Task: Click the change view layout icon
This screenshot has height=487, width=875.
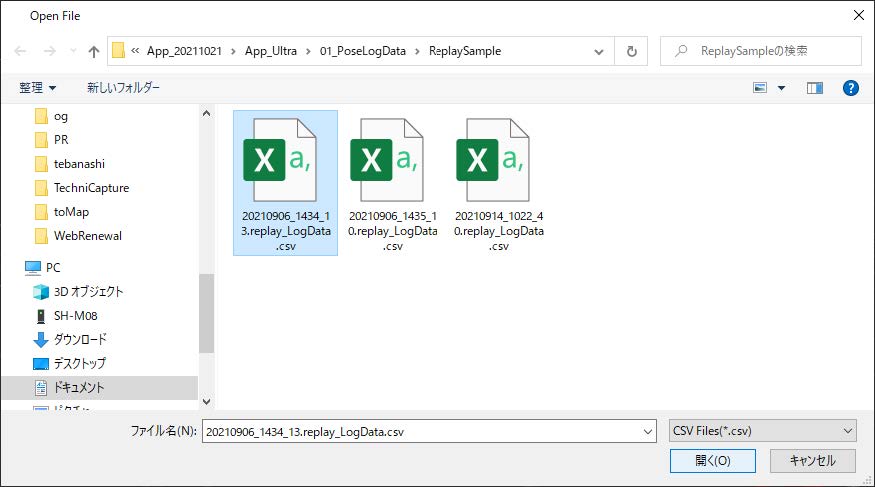Action: 761,88
